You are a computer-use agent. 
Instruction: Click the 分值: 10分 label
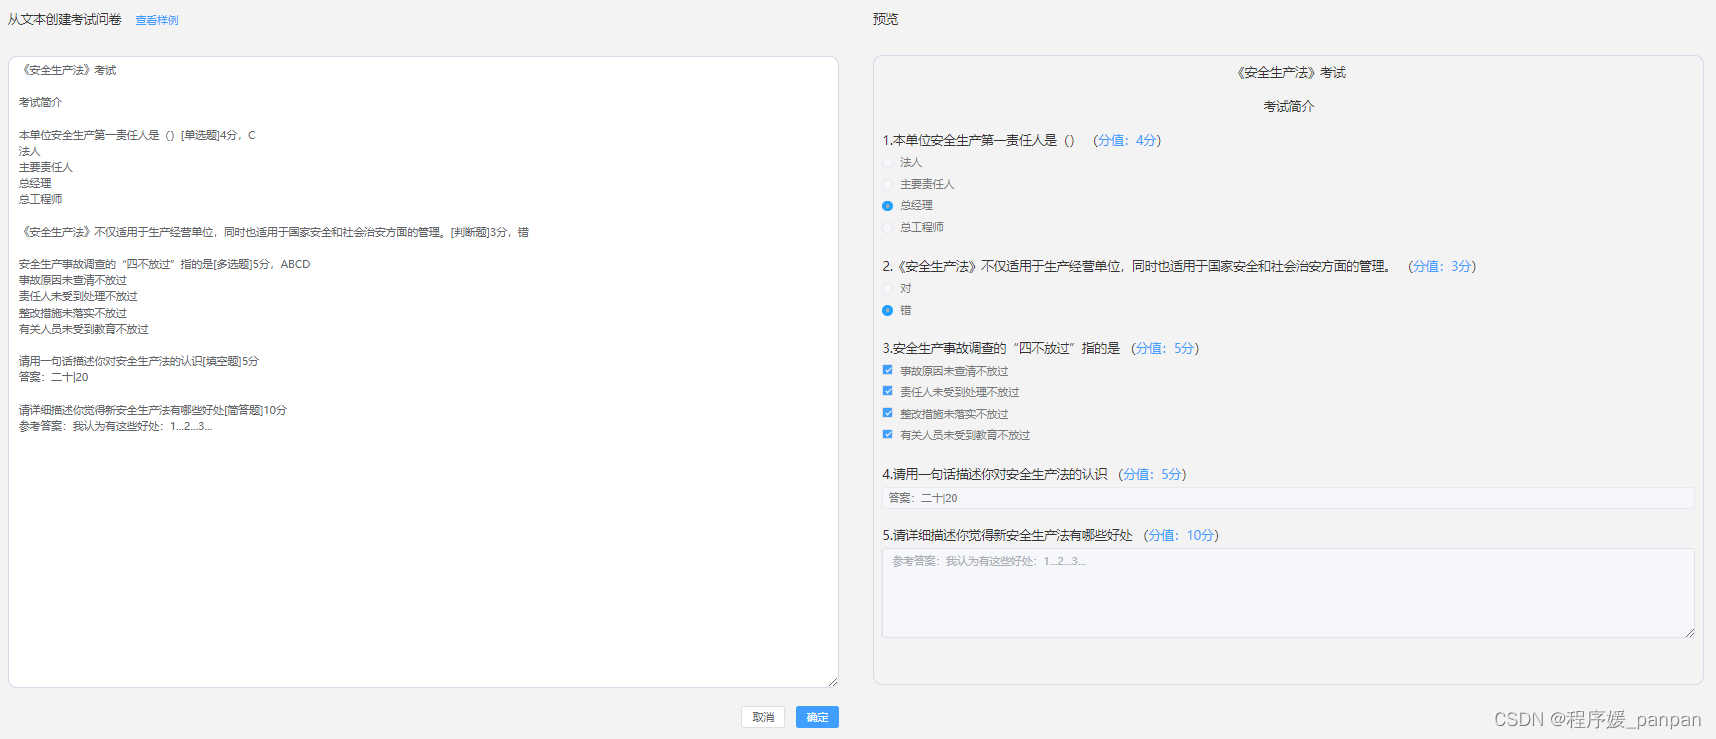pos(1181,535)
